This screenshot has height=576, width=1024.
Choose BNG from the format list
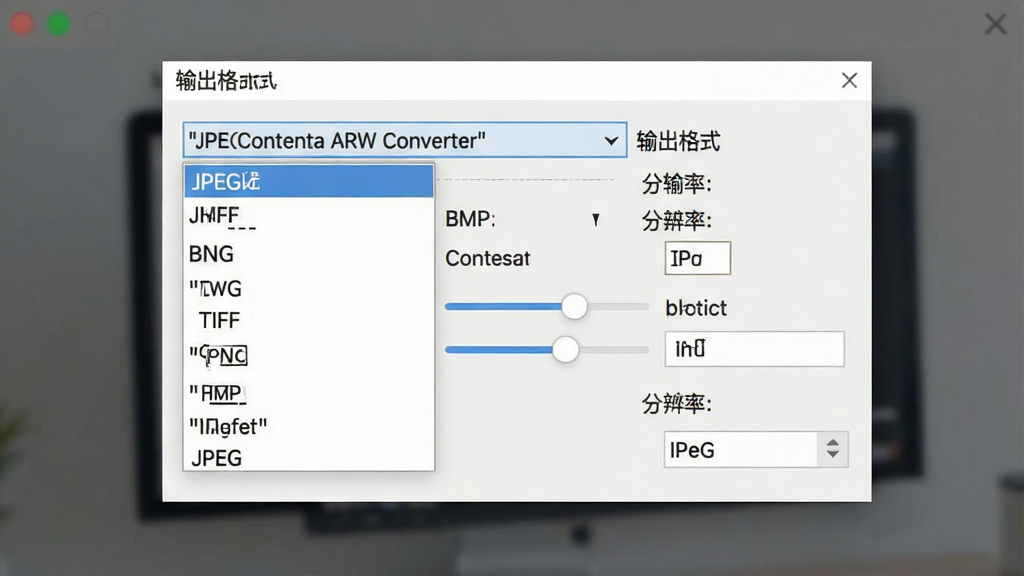click(x=309, y=253)
